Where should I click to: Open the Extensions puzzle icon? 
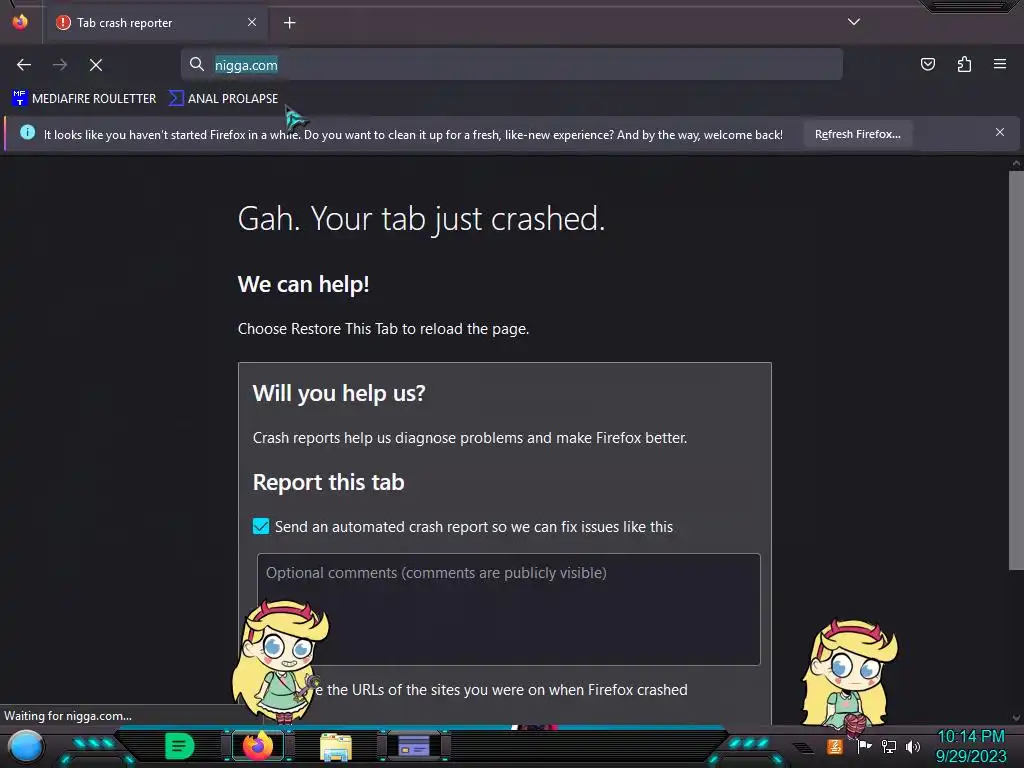964,64
